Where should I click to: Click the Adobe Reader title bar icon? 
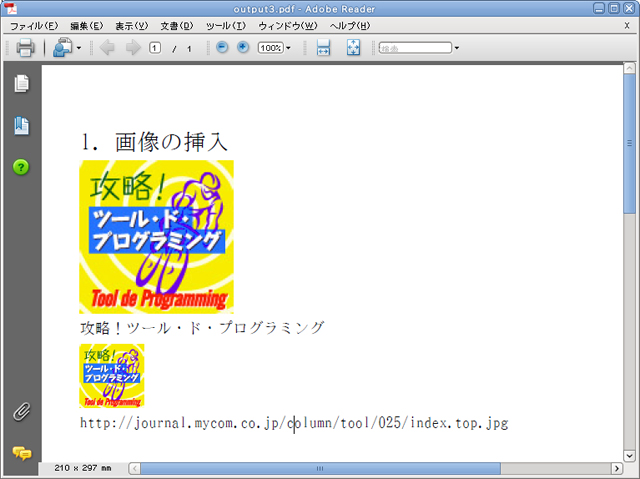(10, 8)
